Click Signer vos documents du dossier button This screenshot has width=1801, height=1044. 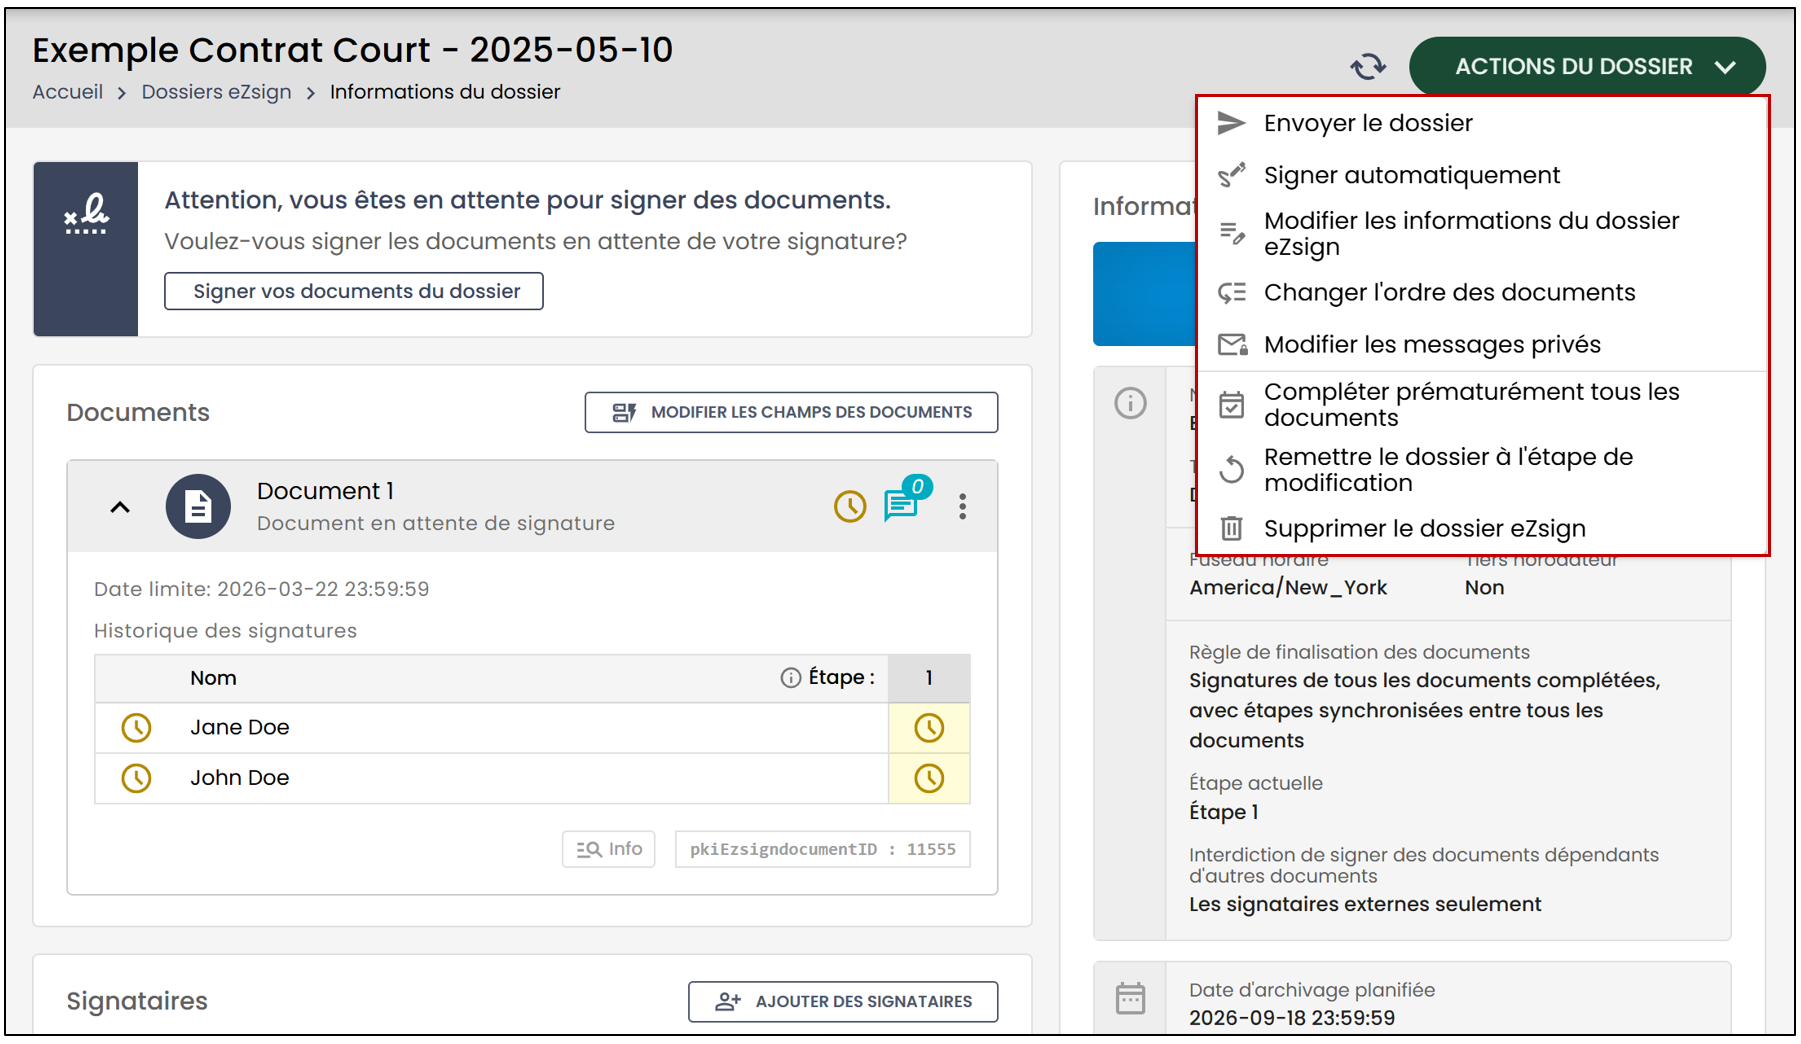tap(354, 291)
